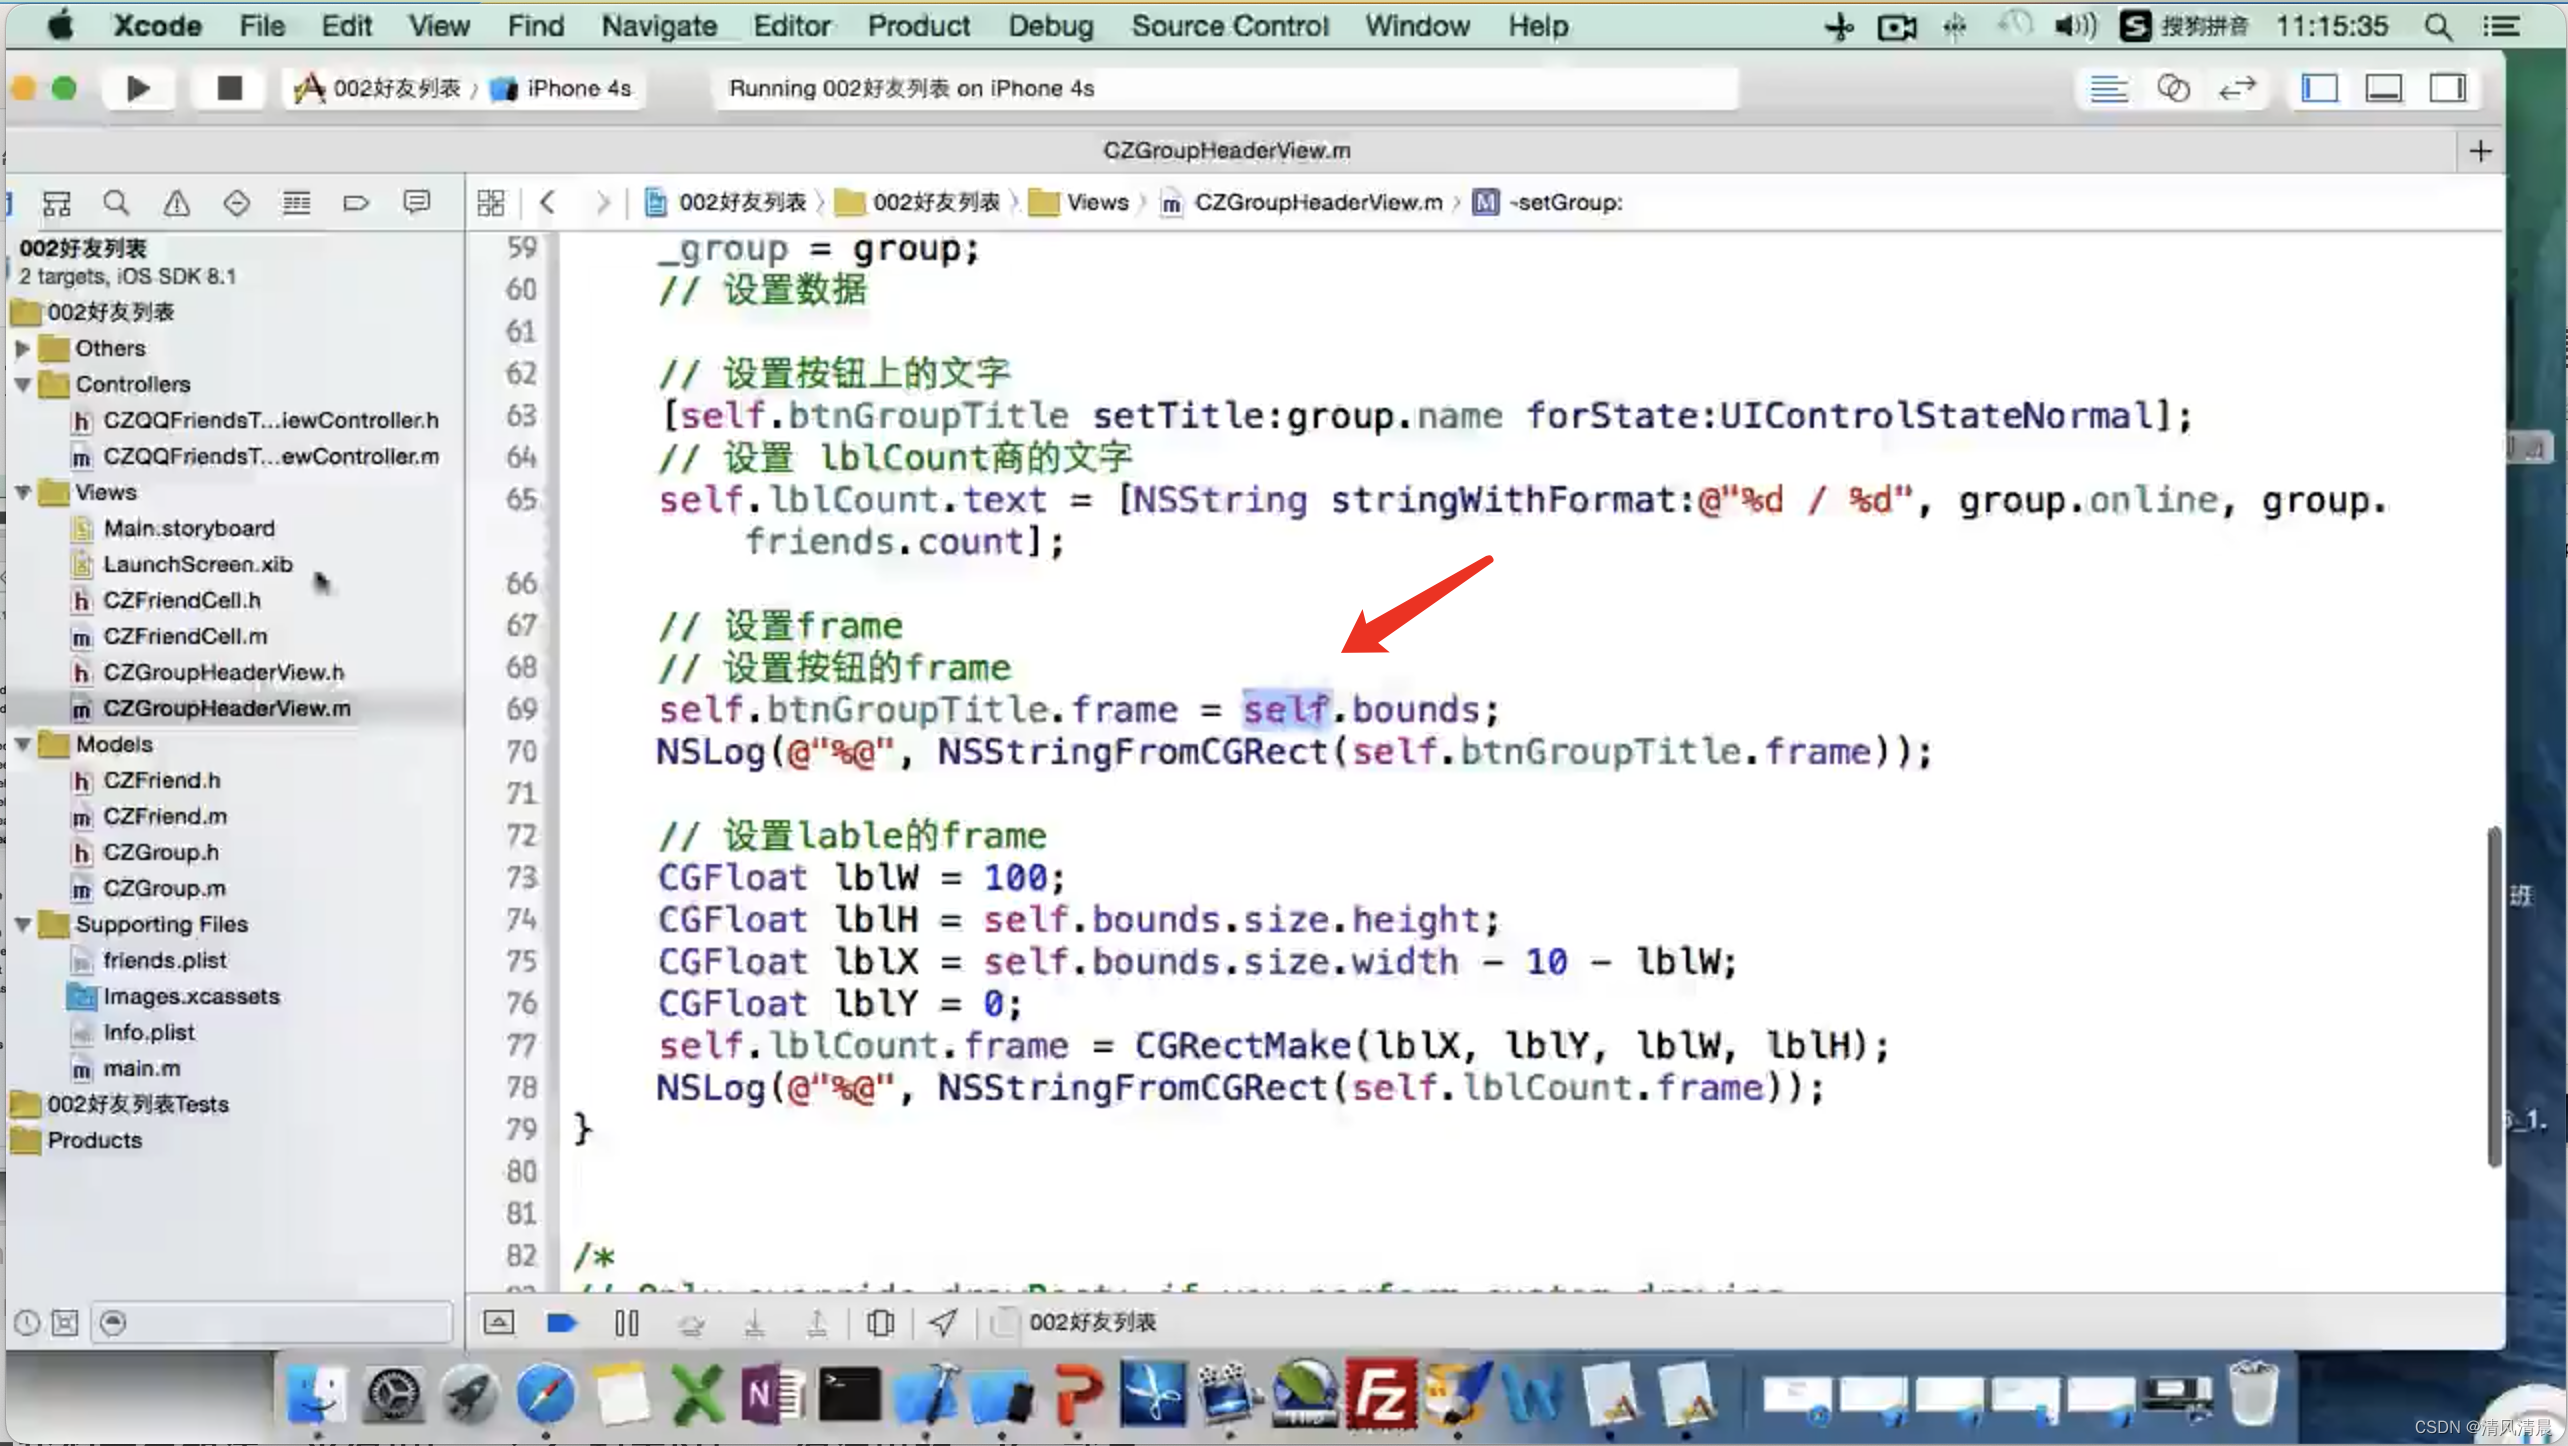Click Step Into debug button
Image resolution: width=2568 pixels, height=1446 pixels.
click(x=755, y=1323)
